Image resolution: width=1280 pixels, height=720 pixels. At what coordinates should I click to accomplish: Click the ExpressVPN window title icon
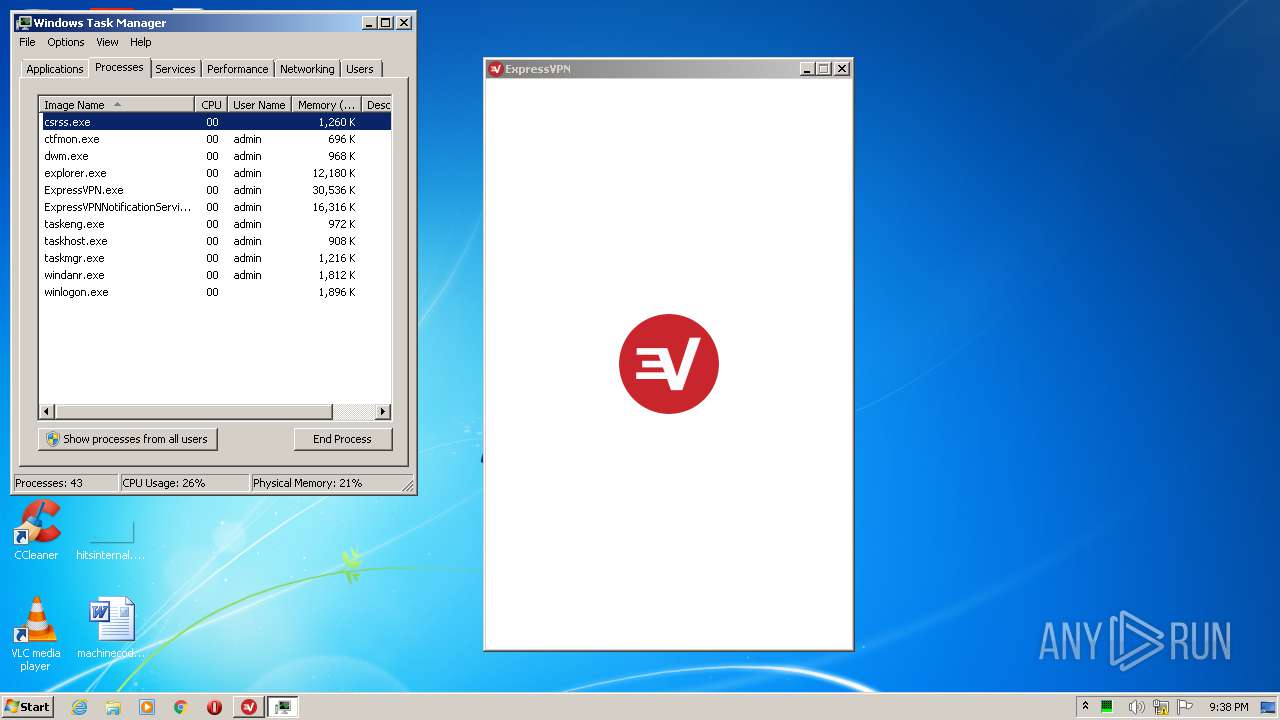coord(495,69)
